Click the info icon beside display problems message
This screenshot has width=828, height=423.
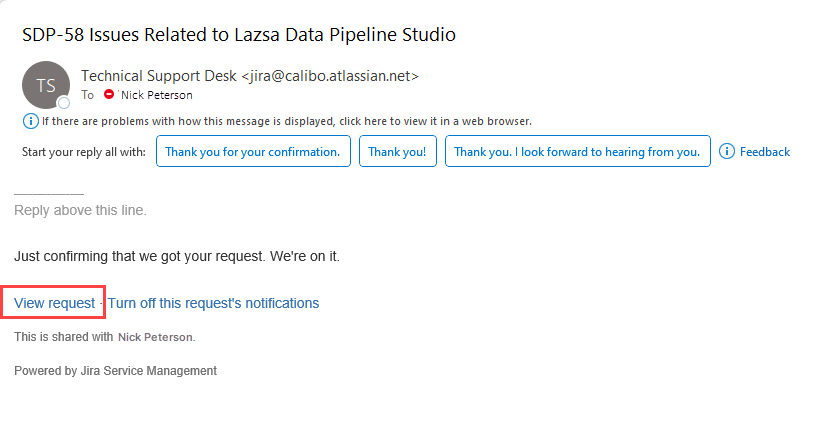point(30,121)
